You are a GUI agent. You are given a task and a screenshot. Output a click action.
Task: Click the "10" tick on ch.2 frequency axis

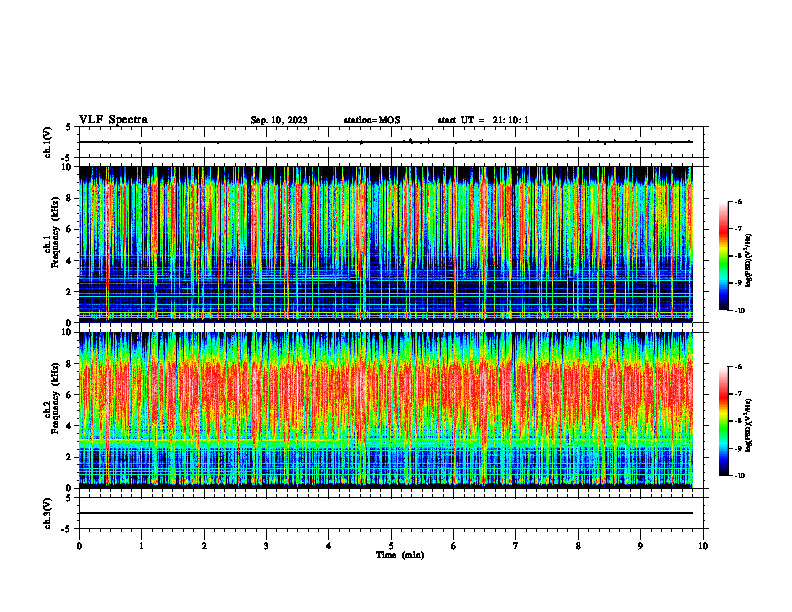point(69,332)
